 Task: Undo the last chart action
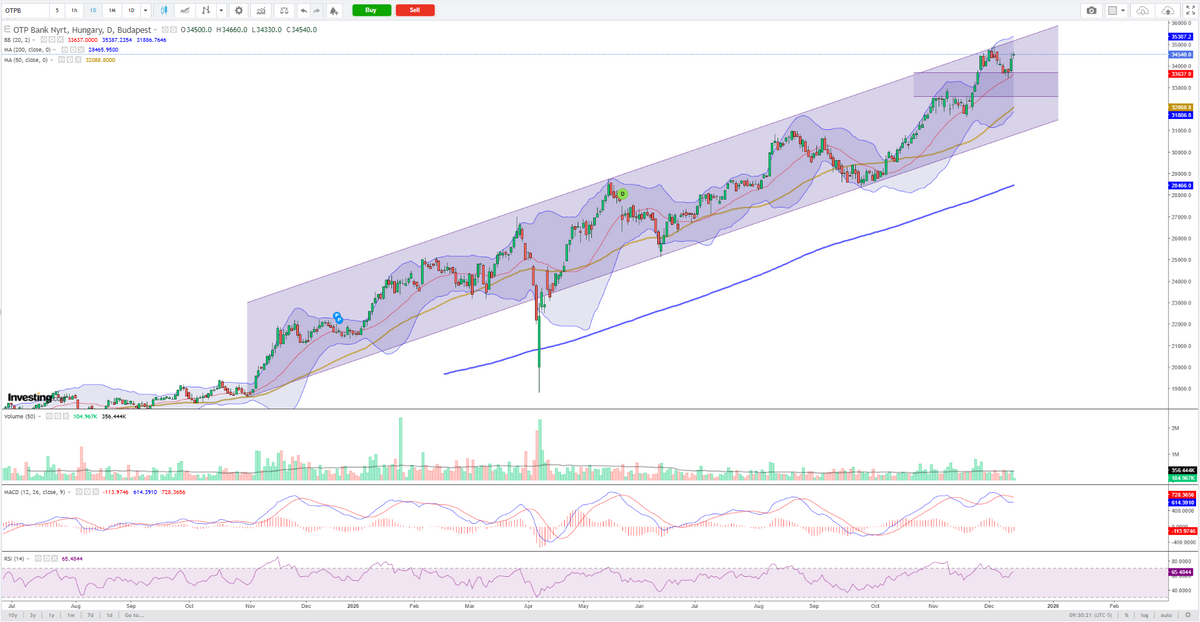(x=304, y=10)
